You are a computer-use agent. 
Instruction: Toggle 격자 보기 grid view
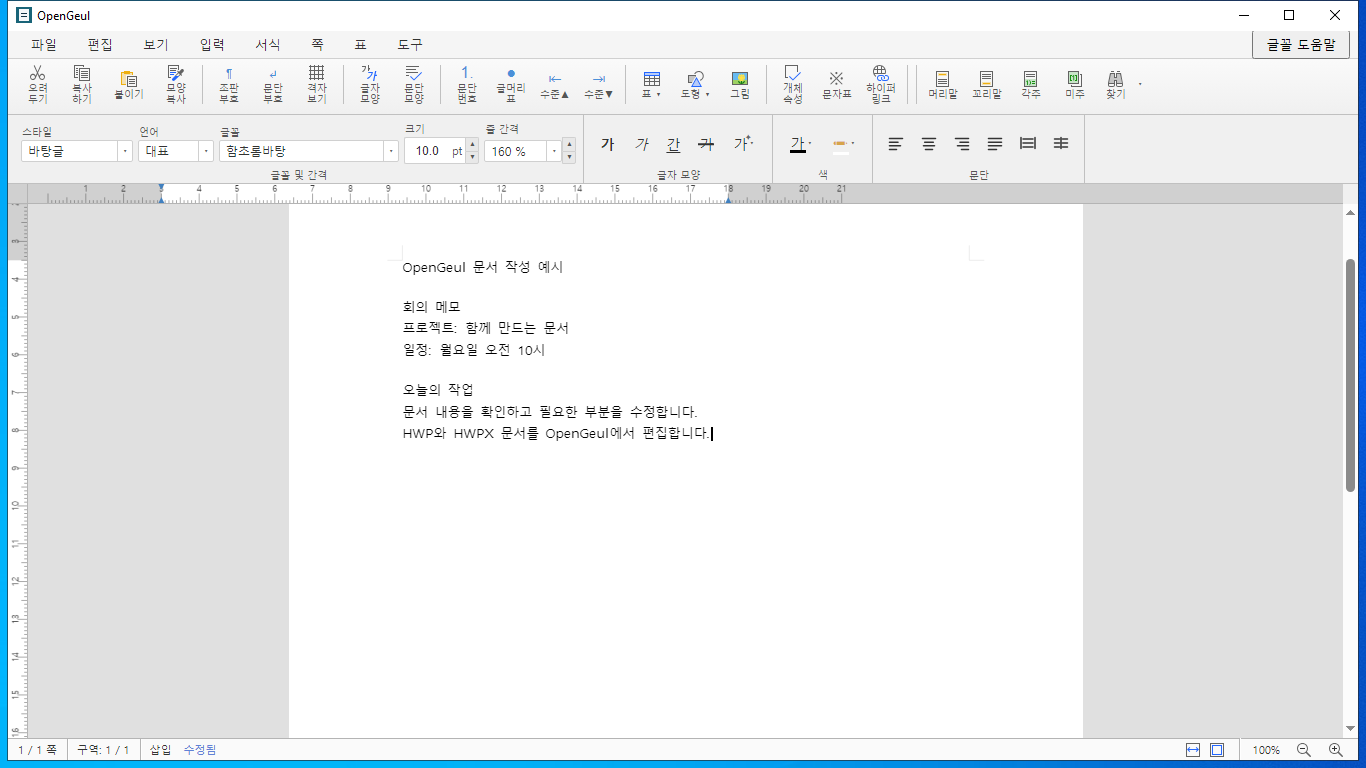click(317, 84)
